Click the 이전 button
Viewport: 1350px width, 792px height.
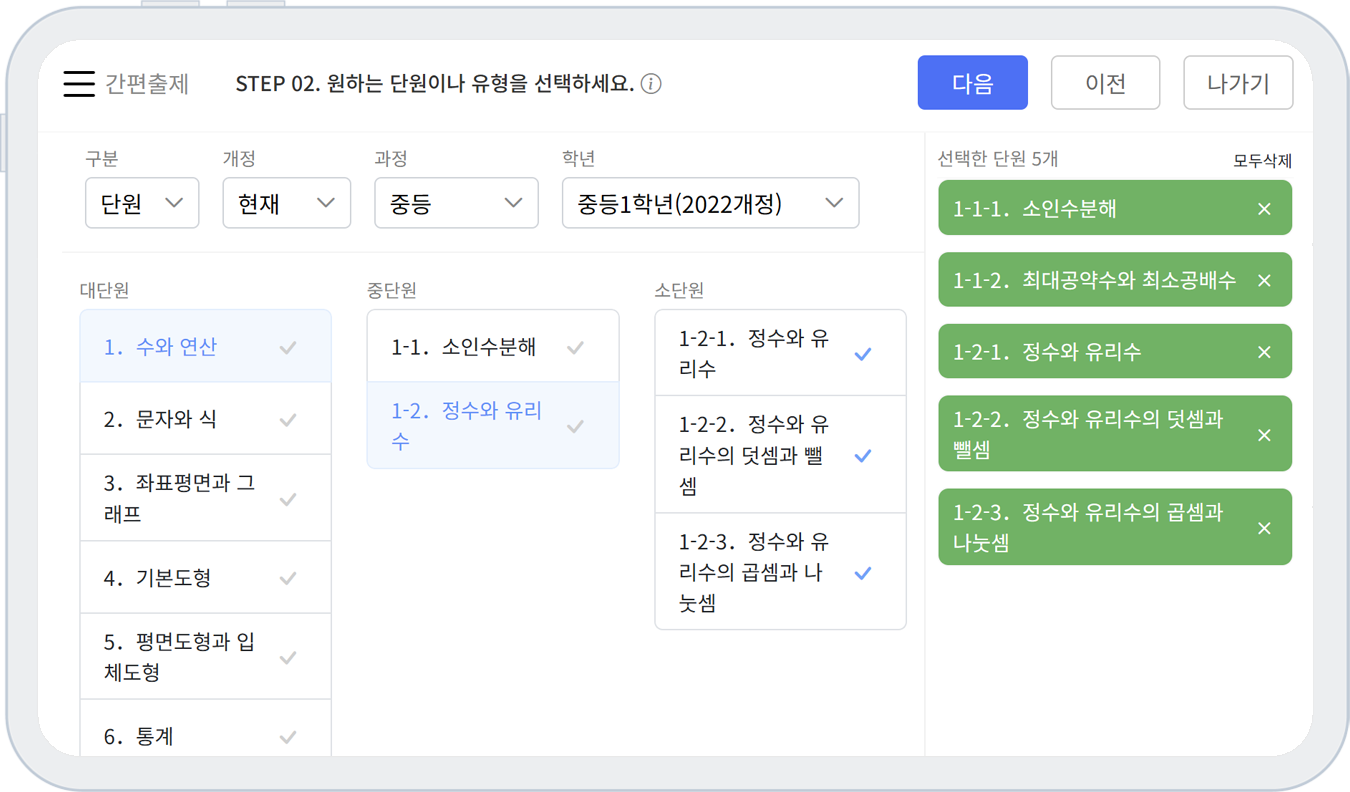(x=1105, y=83)
